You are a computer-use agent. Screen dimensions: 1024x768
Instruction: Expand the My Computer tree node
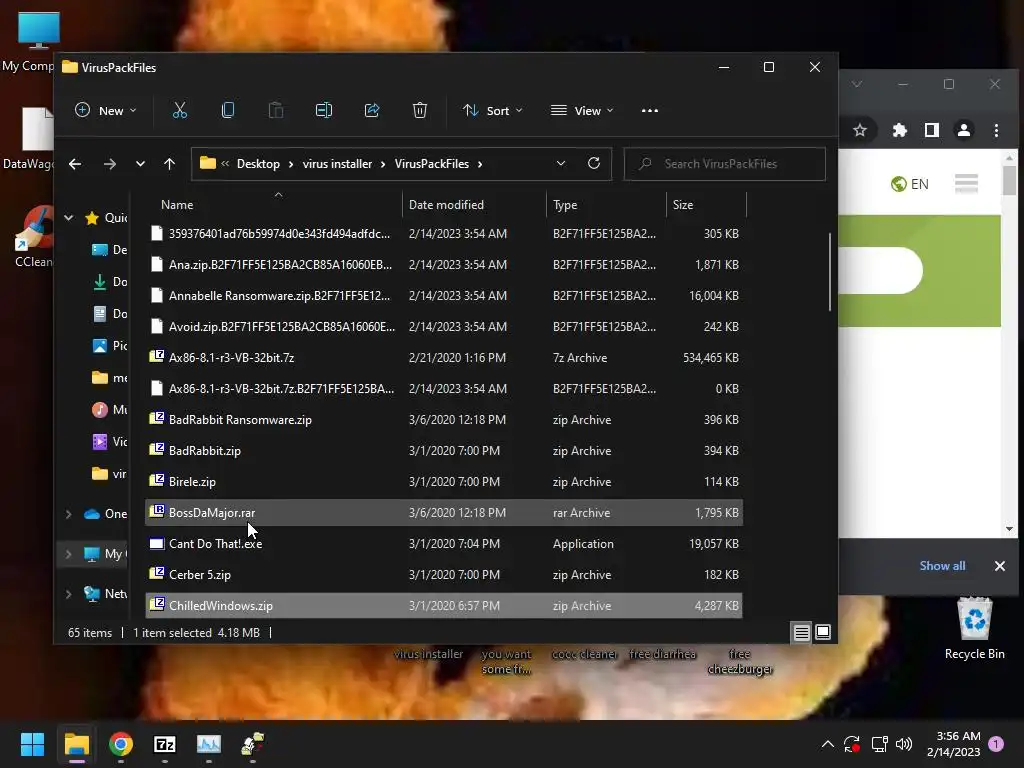pos(69,554)
